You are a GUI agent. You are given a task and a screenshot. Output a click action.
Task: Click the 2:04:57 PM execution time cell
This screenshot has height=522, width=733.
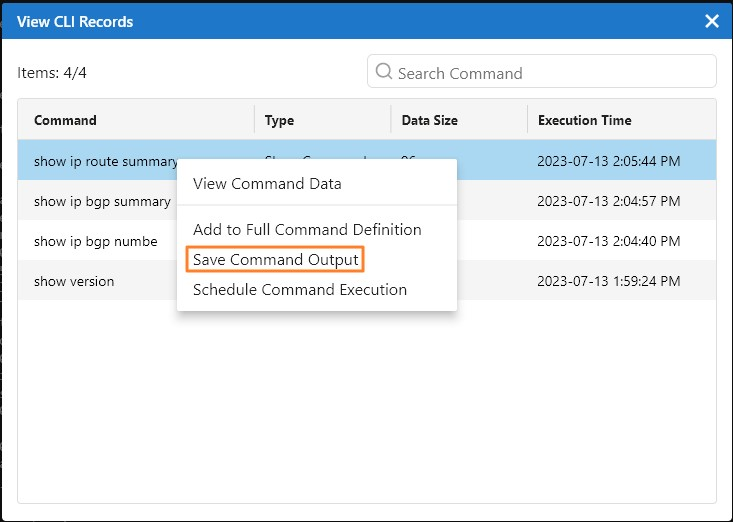pyautogui.click(x=609, y=201)
